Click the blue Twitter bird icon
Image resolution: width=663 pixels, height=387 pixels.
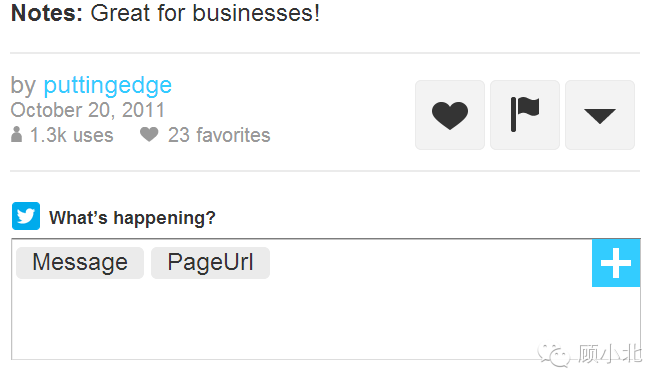click(x=26, y=216)
